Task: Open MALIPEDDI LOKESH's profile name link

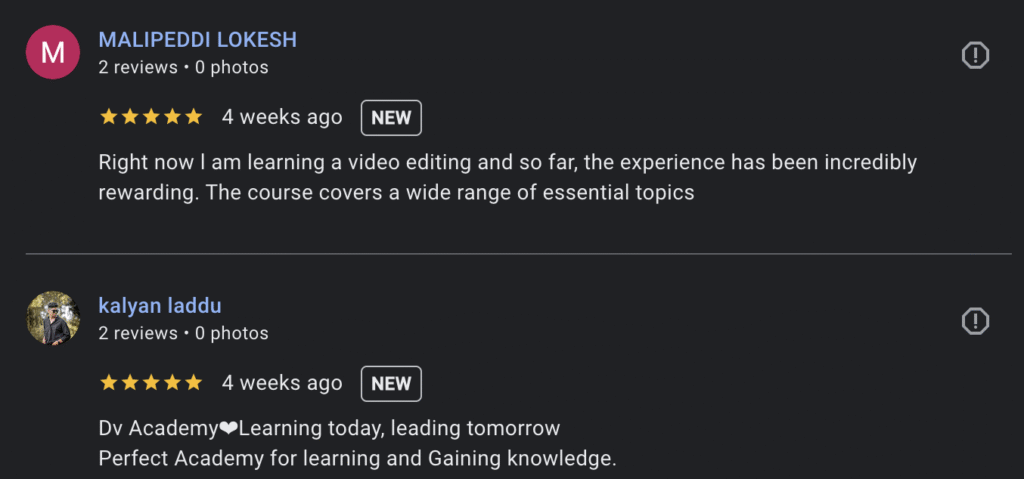Action: (197, 40)
